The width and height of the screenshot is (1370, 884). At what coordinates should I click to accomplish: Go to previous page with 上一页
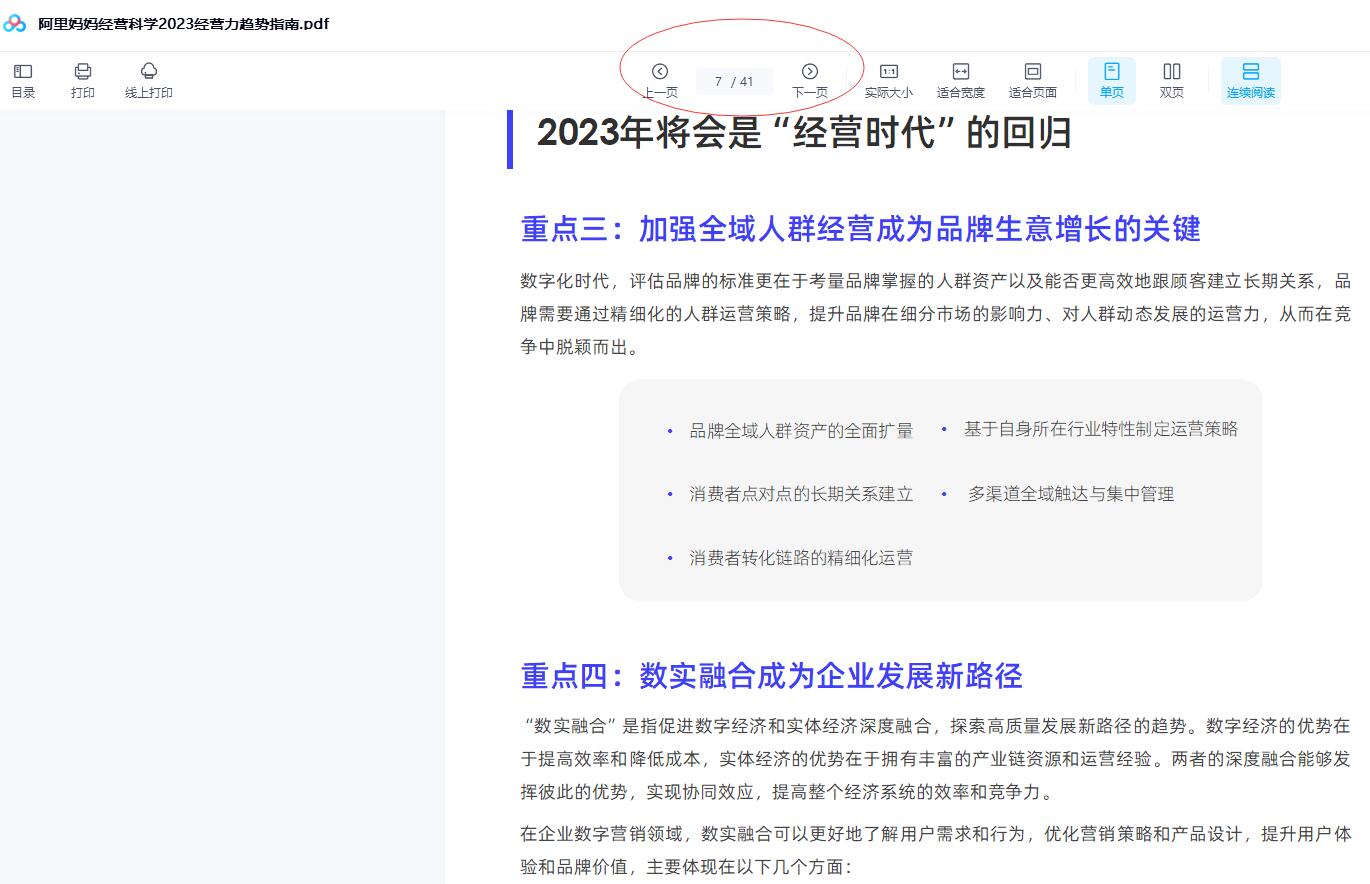click(660, 80)
